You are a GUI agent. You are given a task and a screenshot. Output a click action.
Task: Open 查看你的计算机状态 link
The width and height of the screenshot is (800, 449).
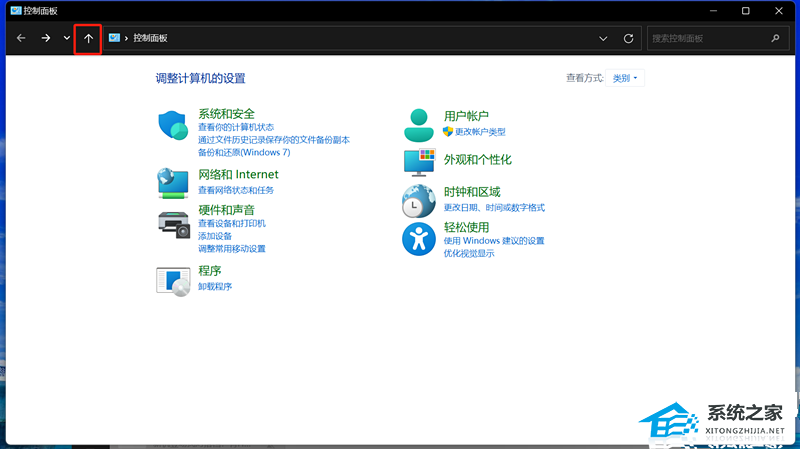[236, 127]
